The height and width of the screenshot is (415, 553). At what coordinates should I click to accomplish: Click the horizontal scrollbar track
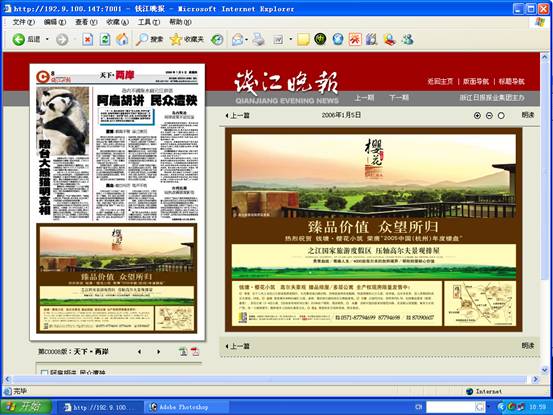[x=270, y=379]
